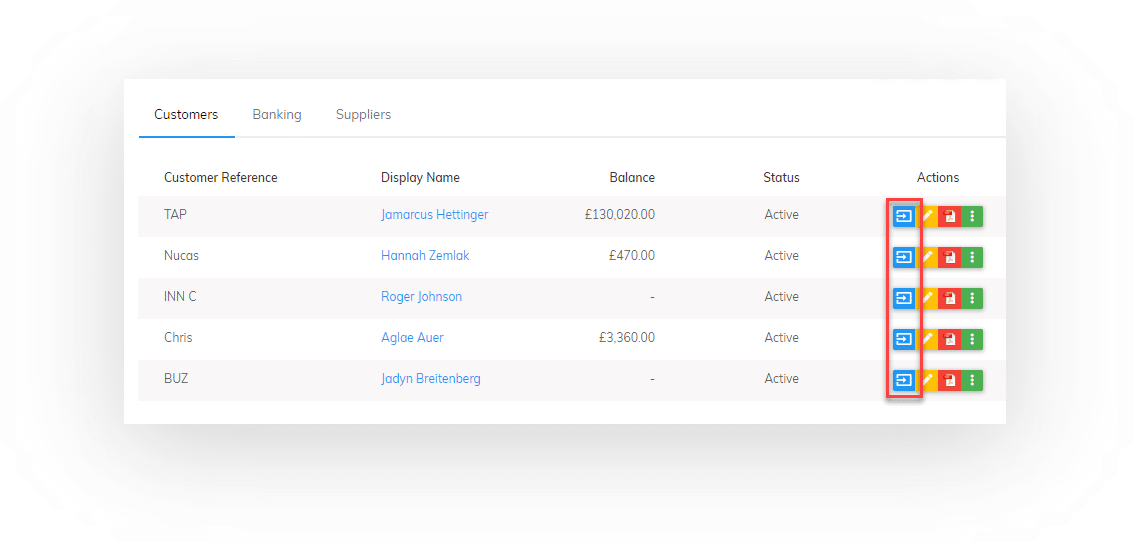
Task: Edit Jamarcus Hettinger using the yellow pencil icon
Action: click(x=927, y=216)
